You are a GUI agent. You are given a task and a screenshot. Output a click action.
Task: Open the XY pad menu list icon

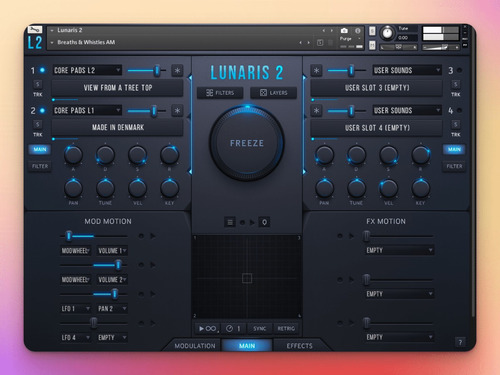click(230, 222)
